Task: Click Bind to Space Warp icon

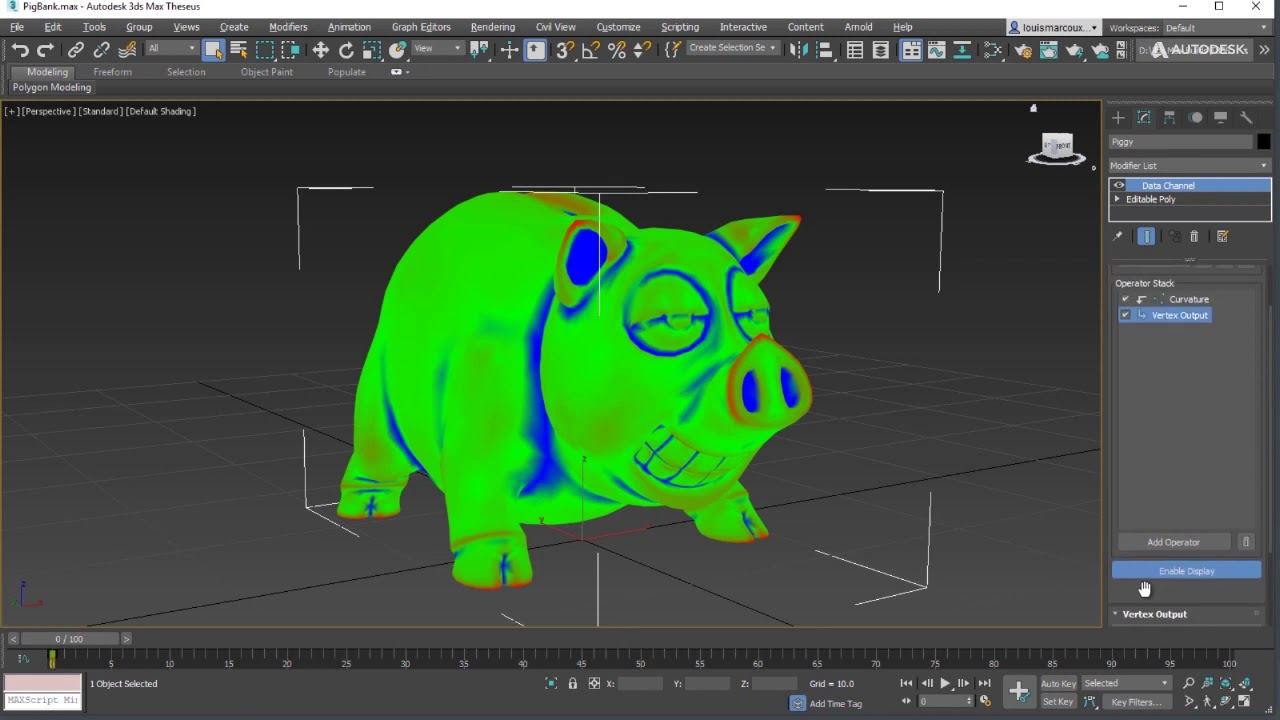Action: click(127, 50)
